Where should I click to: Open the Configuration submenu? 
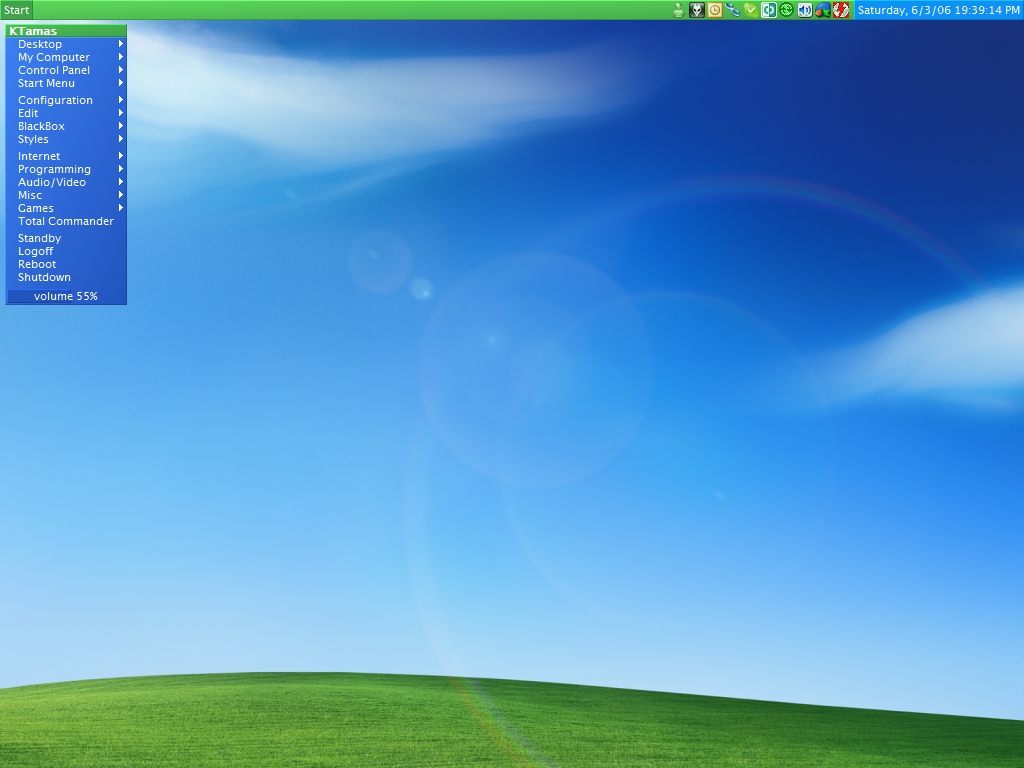coord(66,100)
